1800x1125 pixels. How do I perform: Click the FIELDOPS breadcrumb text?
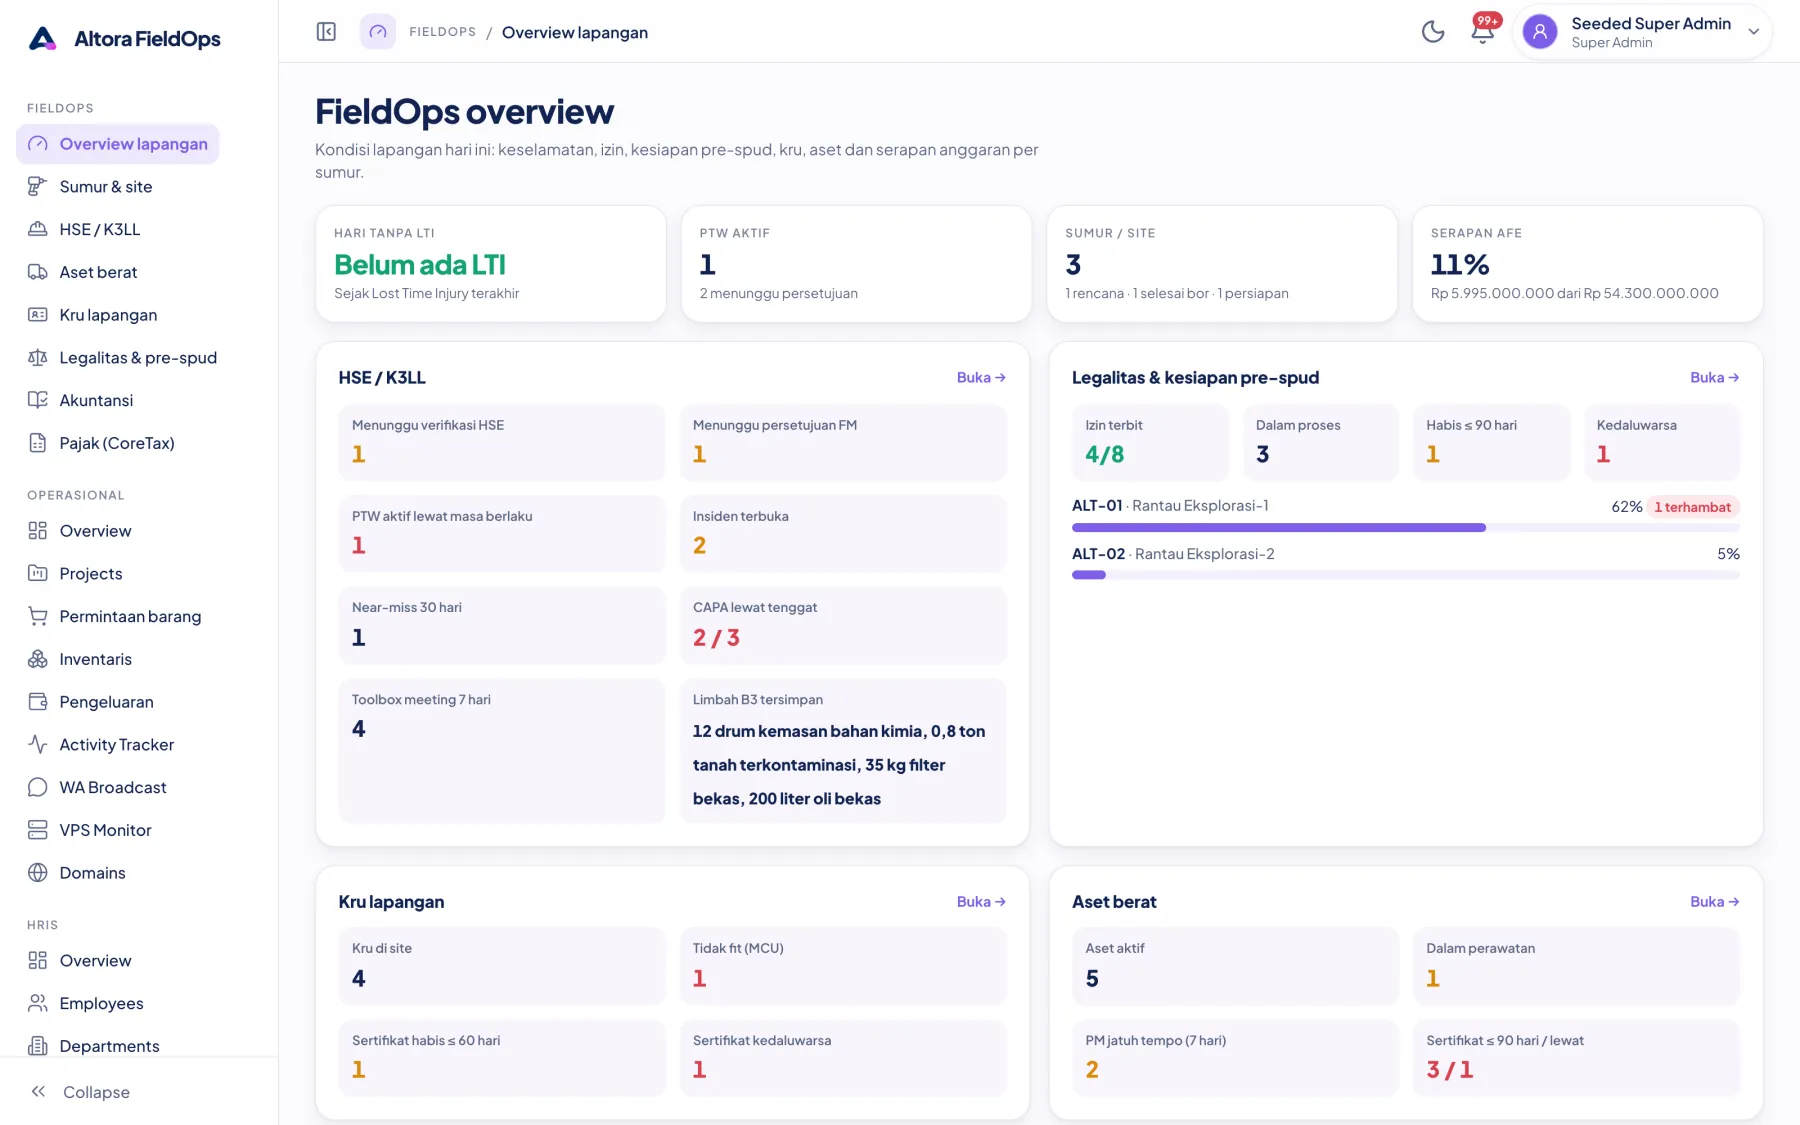click(443, 32)
